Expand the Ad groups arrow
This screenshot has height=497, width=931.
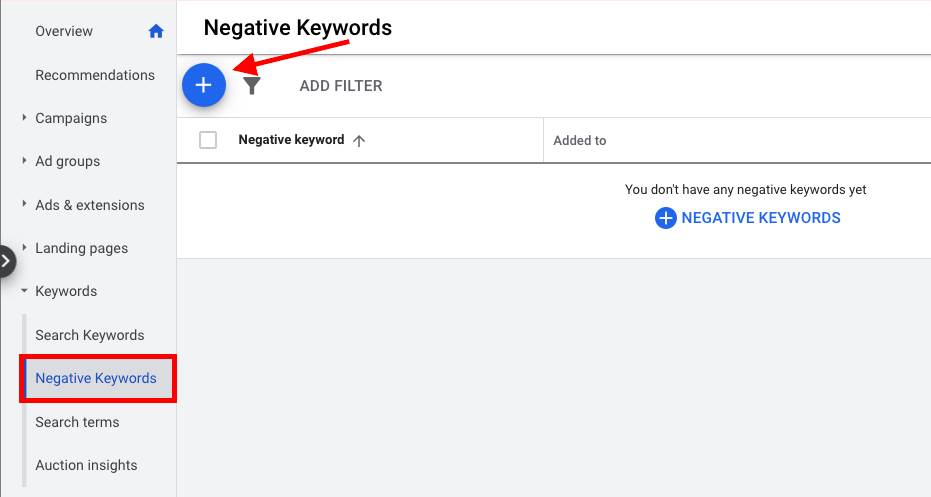24,160
